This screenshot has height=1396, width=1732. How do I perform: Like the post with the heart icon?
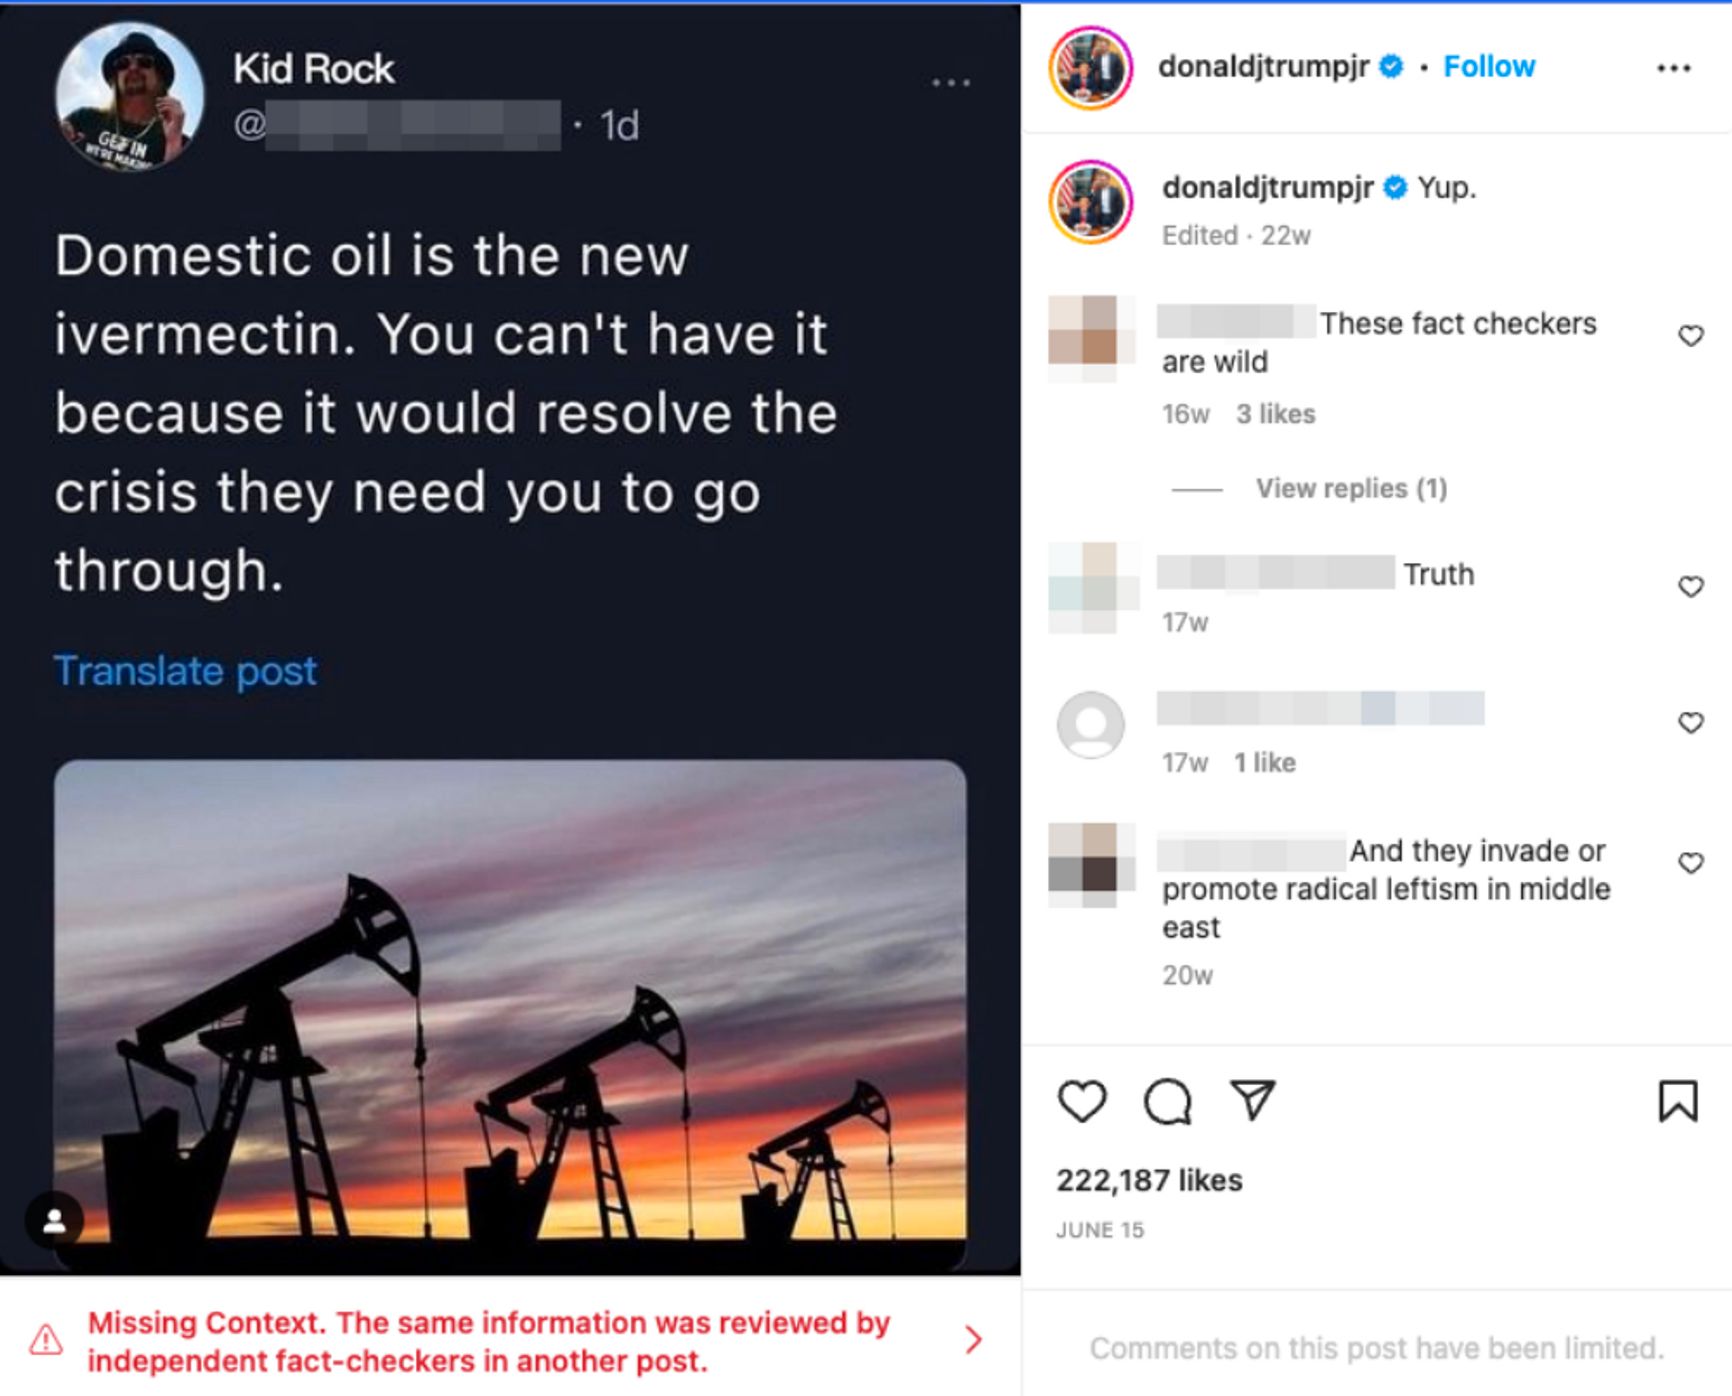pyautogui.click(x=1082, y=1101)
